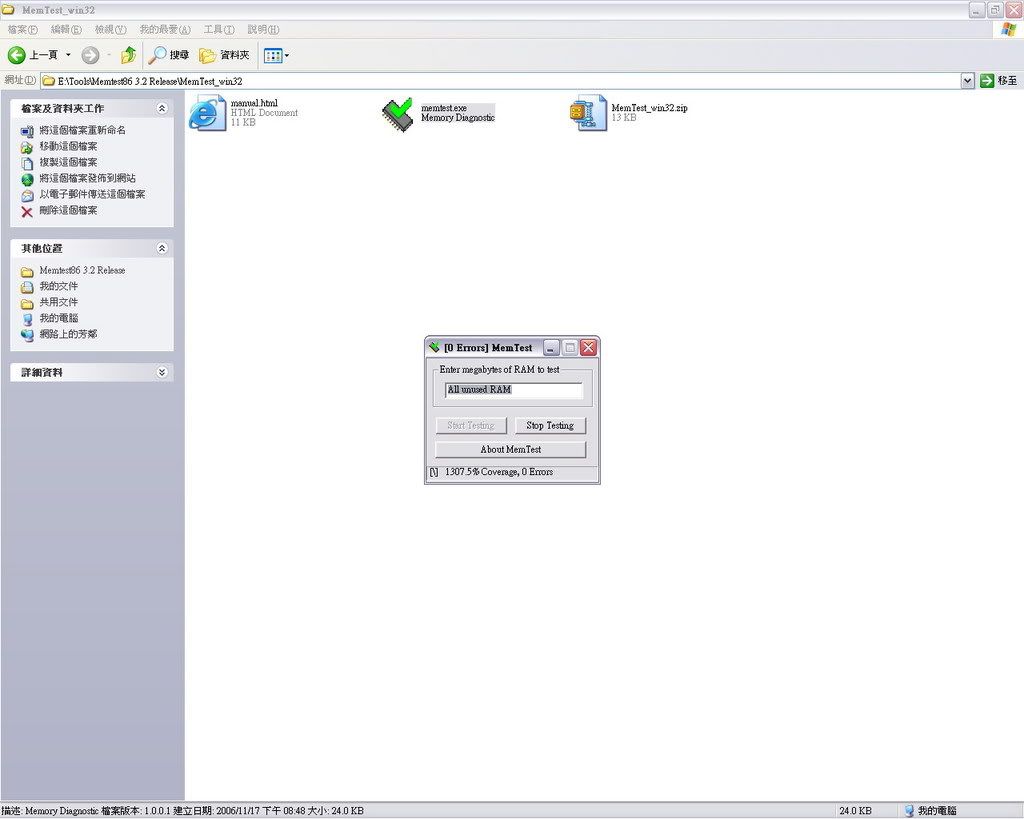Open the 檔案(F) File menu
Image resolution: width=1024 pixels, height=819 pixels.
(x=22, y=29)
